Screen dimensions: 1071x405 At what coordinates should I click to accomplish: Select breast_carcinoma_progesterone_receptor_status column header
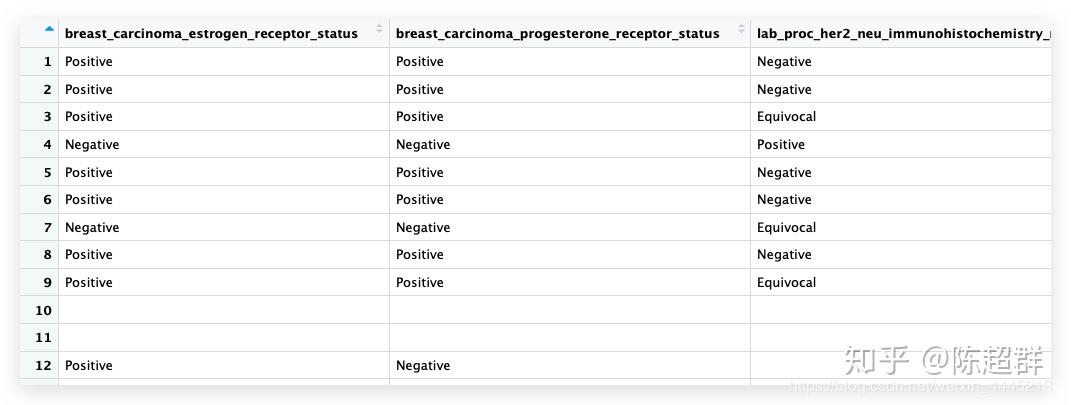(557, 34)
